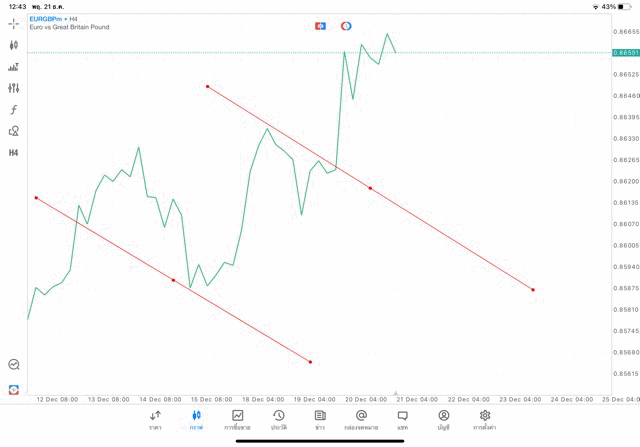Tap the clock-check icon at lower left
Viewport: 640px width, 447px height.
pyautogui.click(x=14, y=365)
